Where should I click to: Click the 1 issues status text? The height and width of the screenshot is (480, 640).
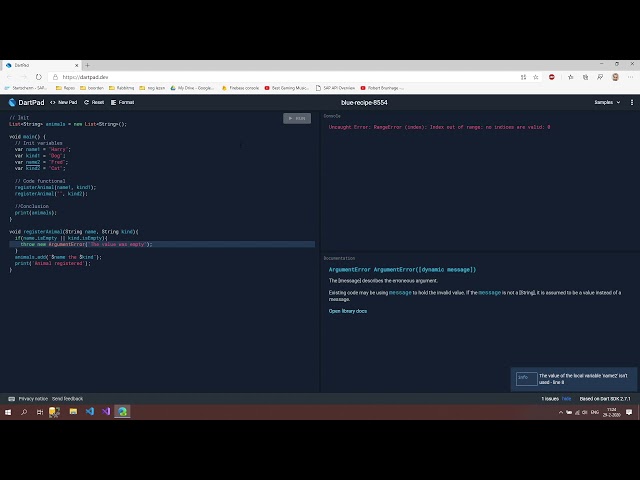[x=550, y=399]
